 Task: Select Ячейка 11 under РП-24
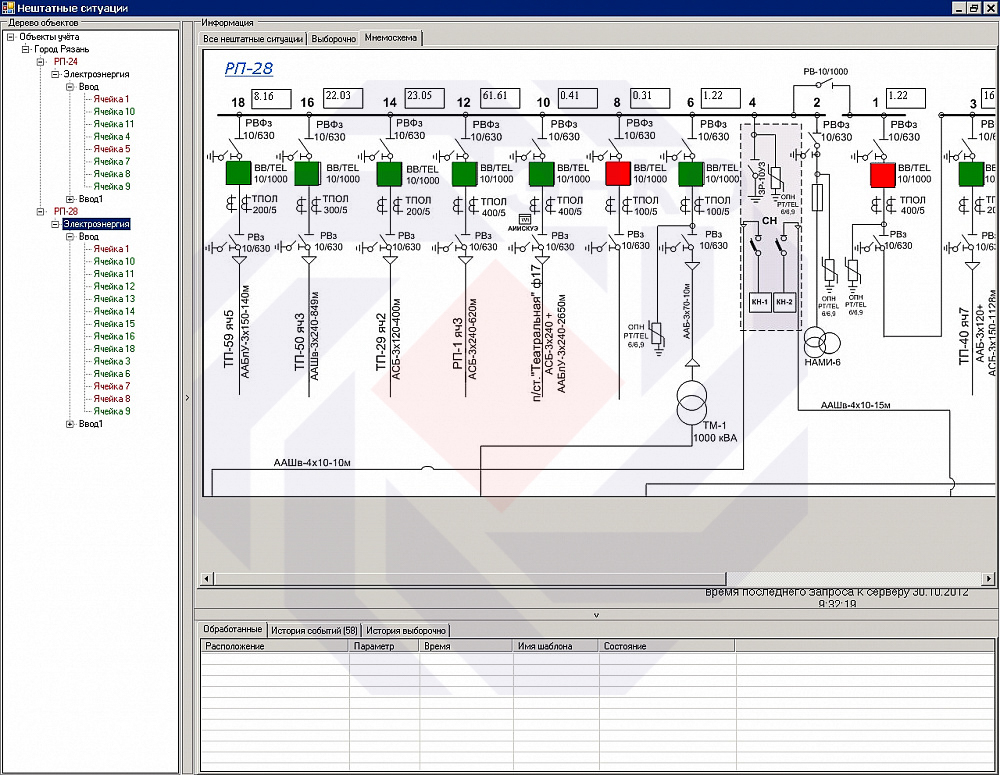114,124
